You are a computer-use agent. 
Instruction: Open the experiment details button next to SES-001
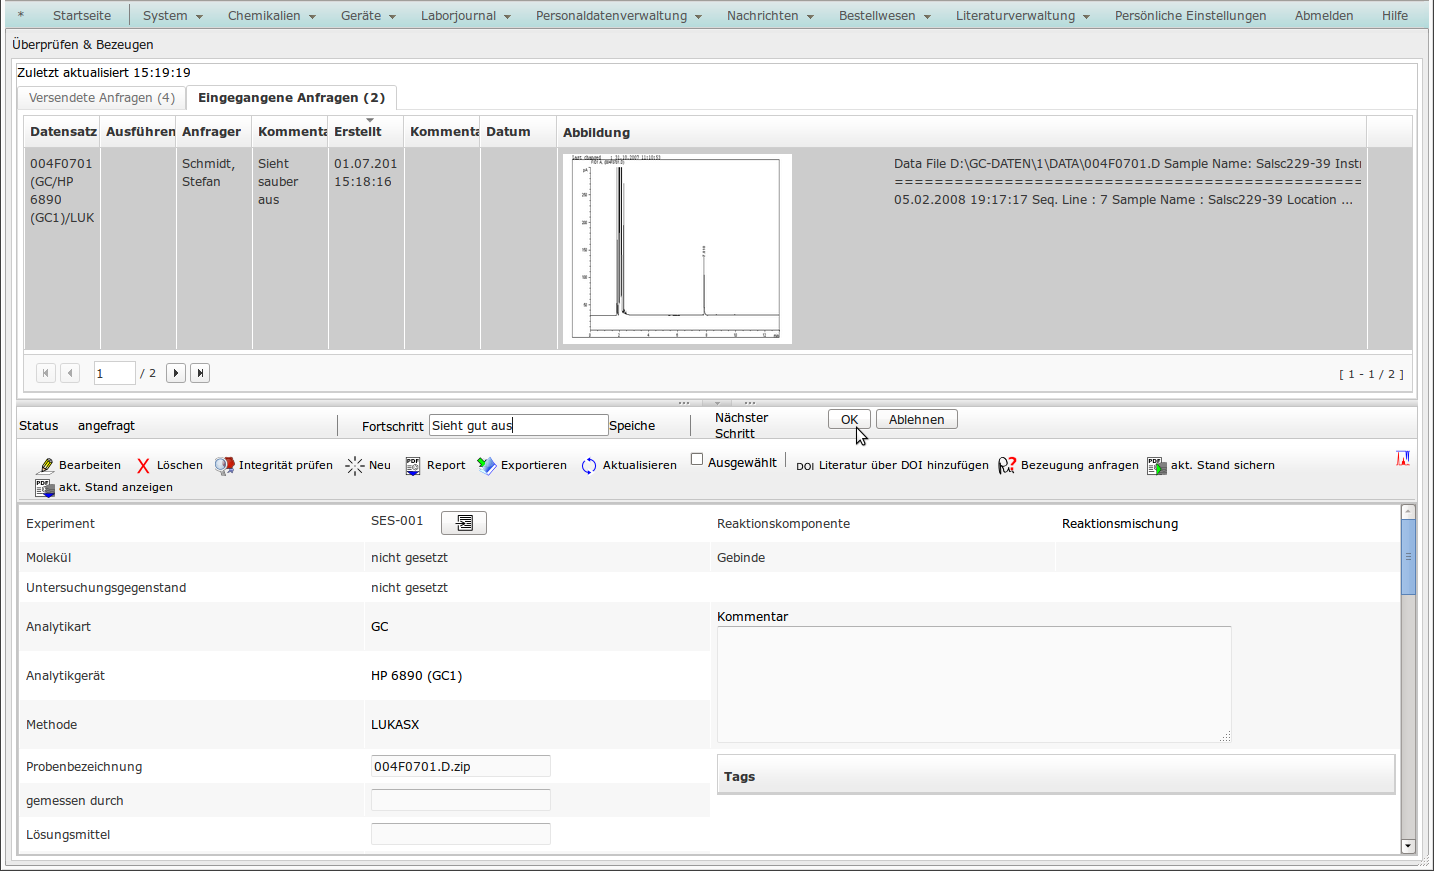click(464, 523)
